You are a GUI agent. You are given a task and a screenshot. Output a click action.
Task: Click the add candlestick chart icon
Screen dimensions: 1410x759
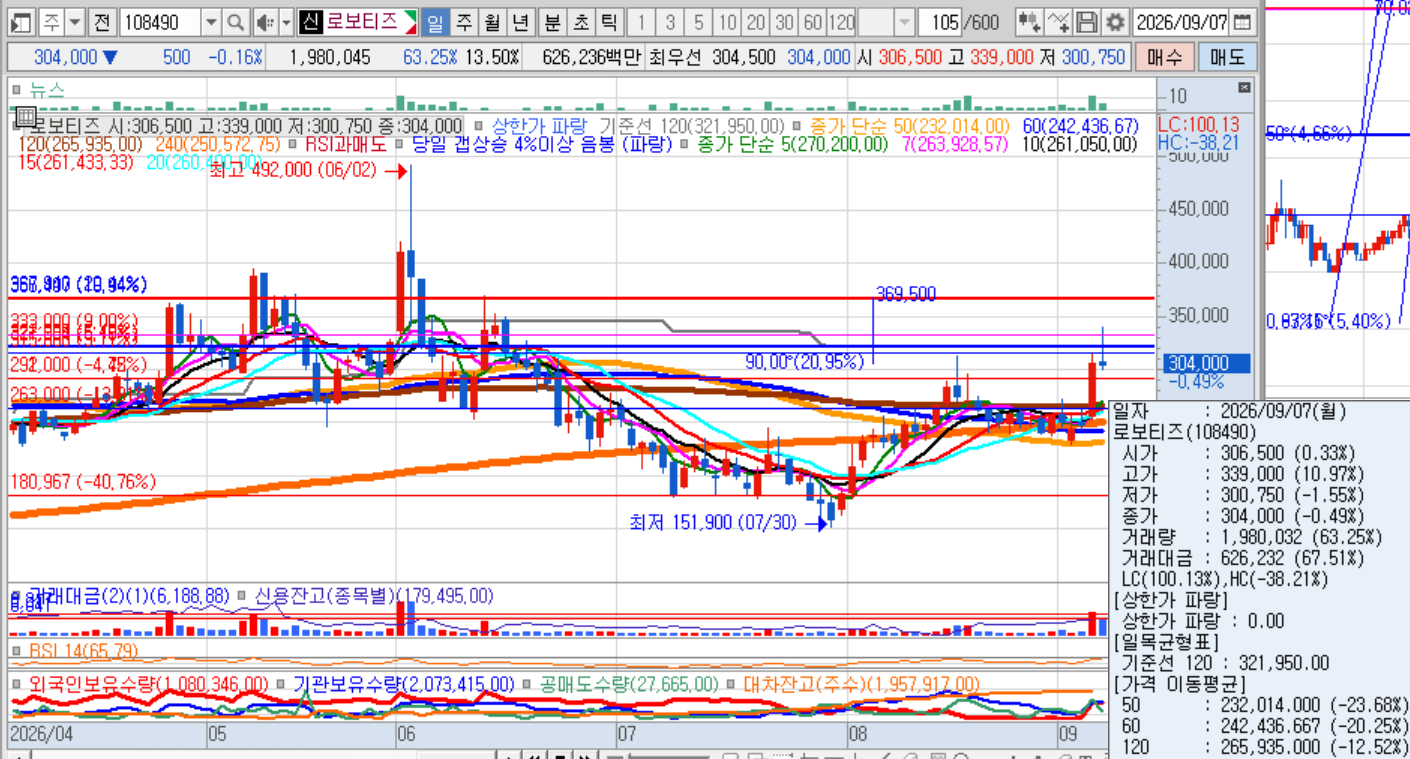click(1029, 22)
